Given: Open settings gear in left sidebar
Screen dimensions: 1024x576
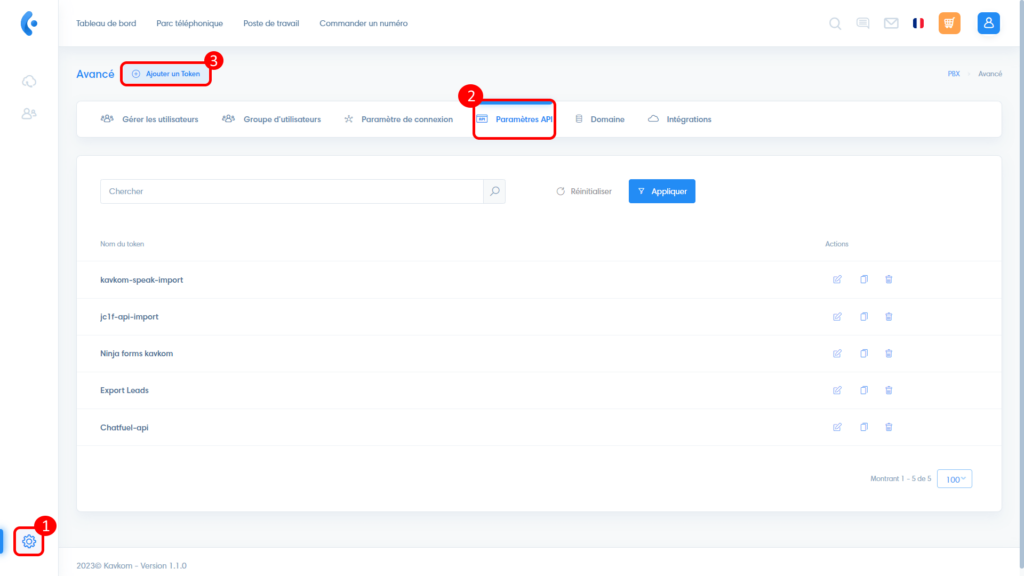Looking at the screenshot, I should click(x=29, y=541).
